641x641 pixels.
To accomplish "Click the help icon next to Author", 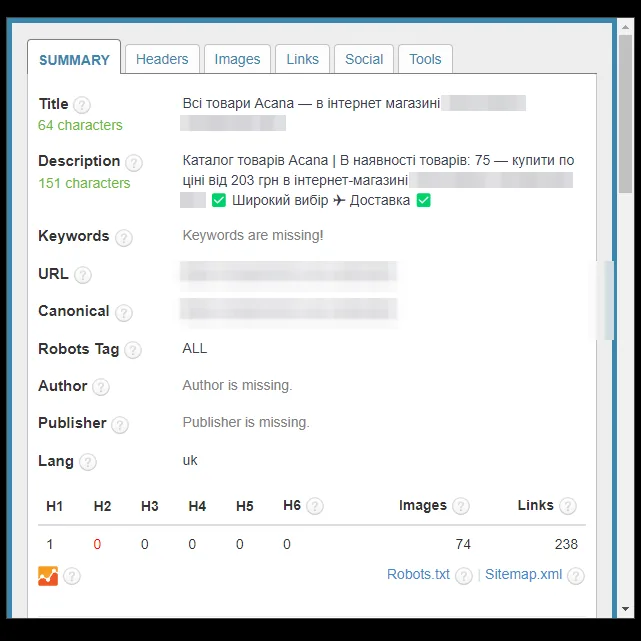I will (x=101, y=387).
